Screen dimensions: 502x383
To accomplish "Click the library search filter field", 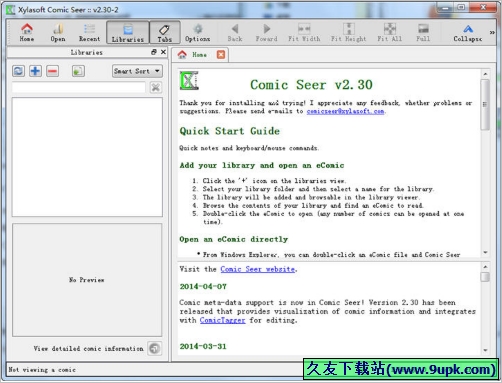I will (79, 87).
